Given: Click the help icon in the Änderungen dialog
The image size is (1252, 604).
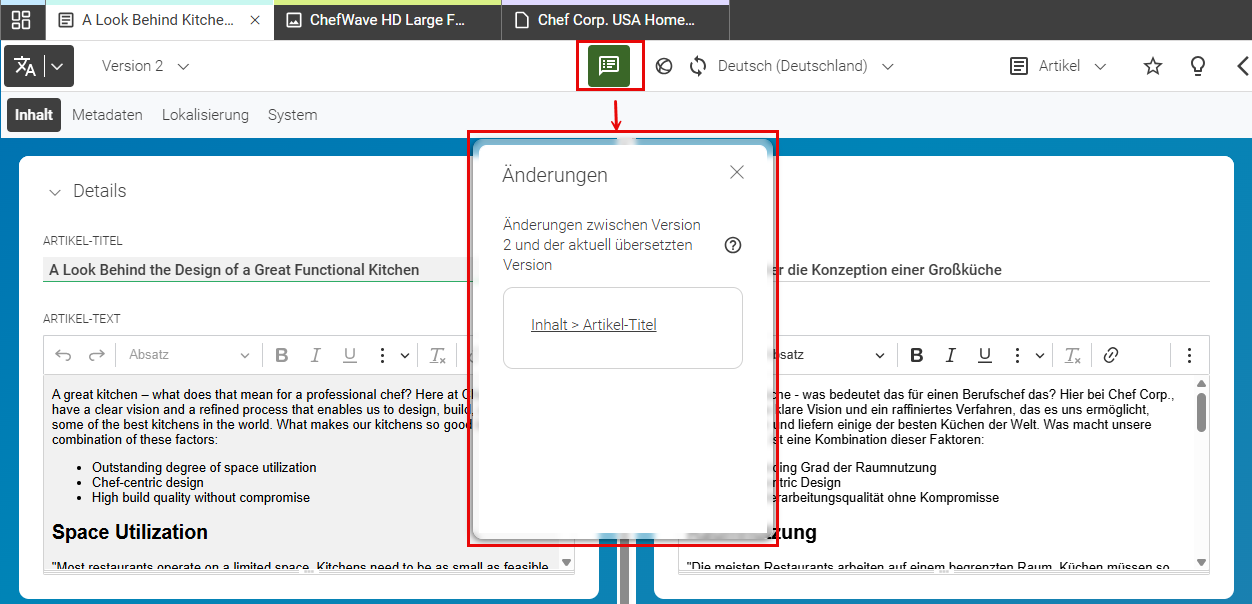Looking at the screenshot, I should (x=733, y=245).
